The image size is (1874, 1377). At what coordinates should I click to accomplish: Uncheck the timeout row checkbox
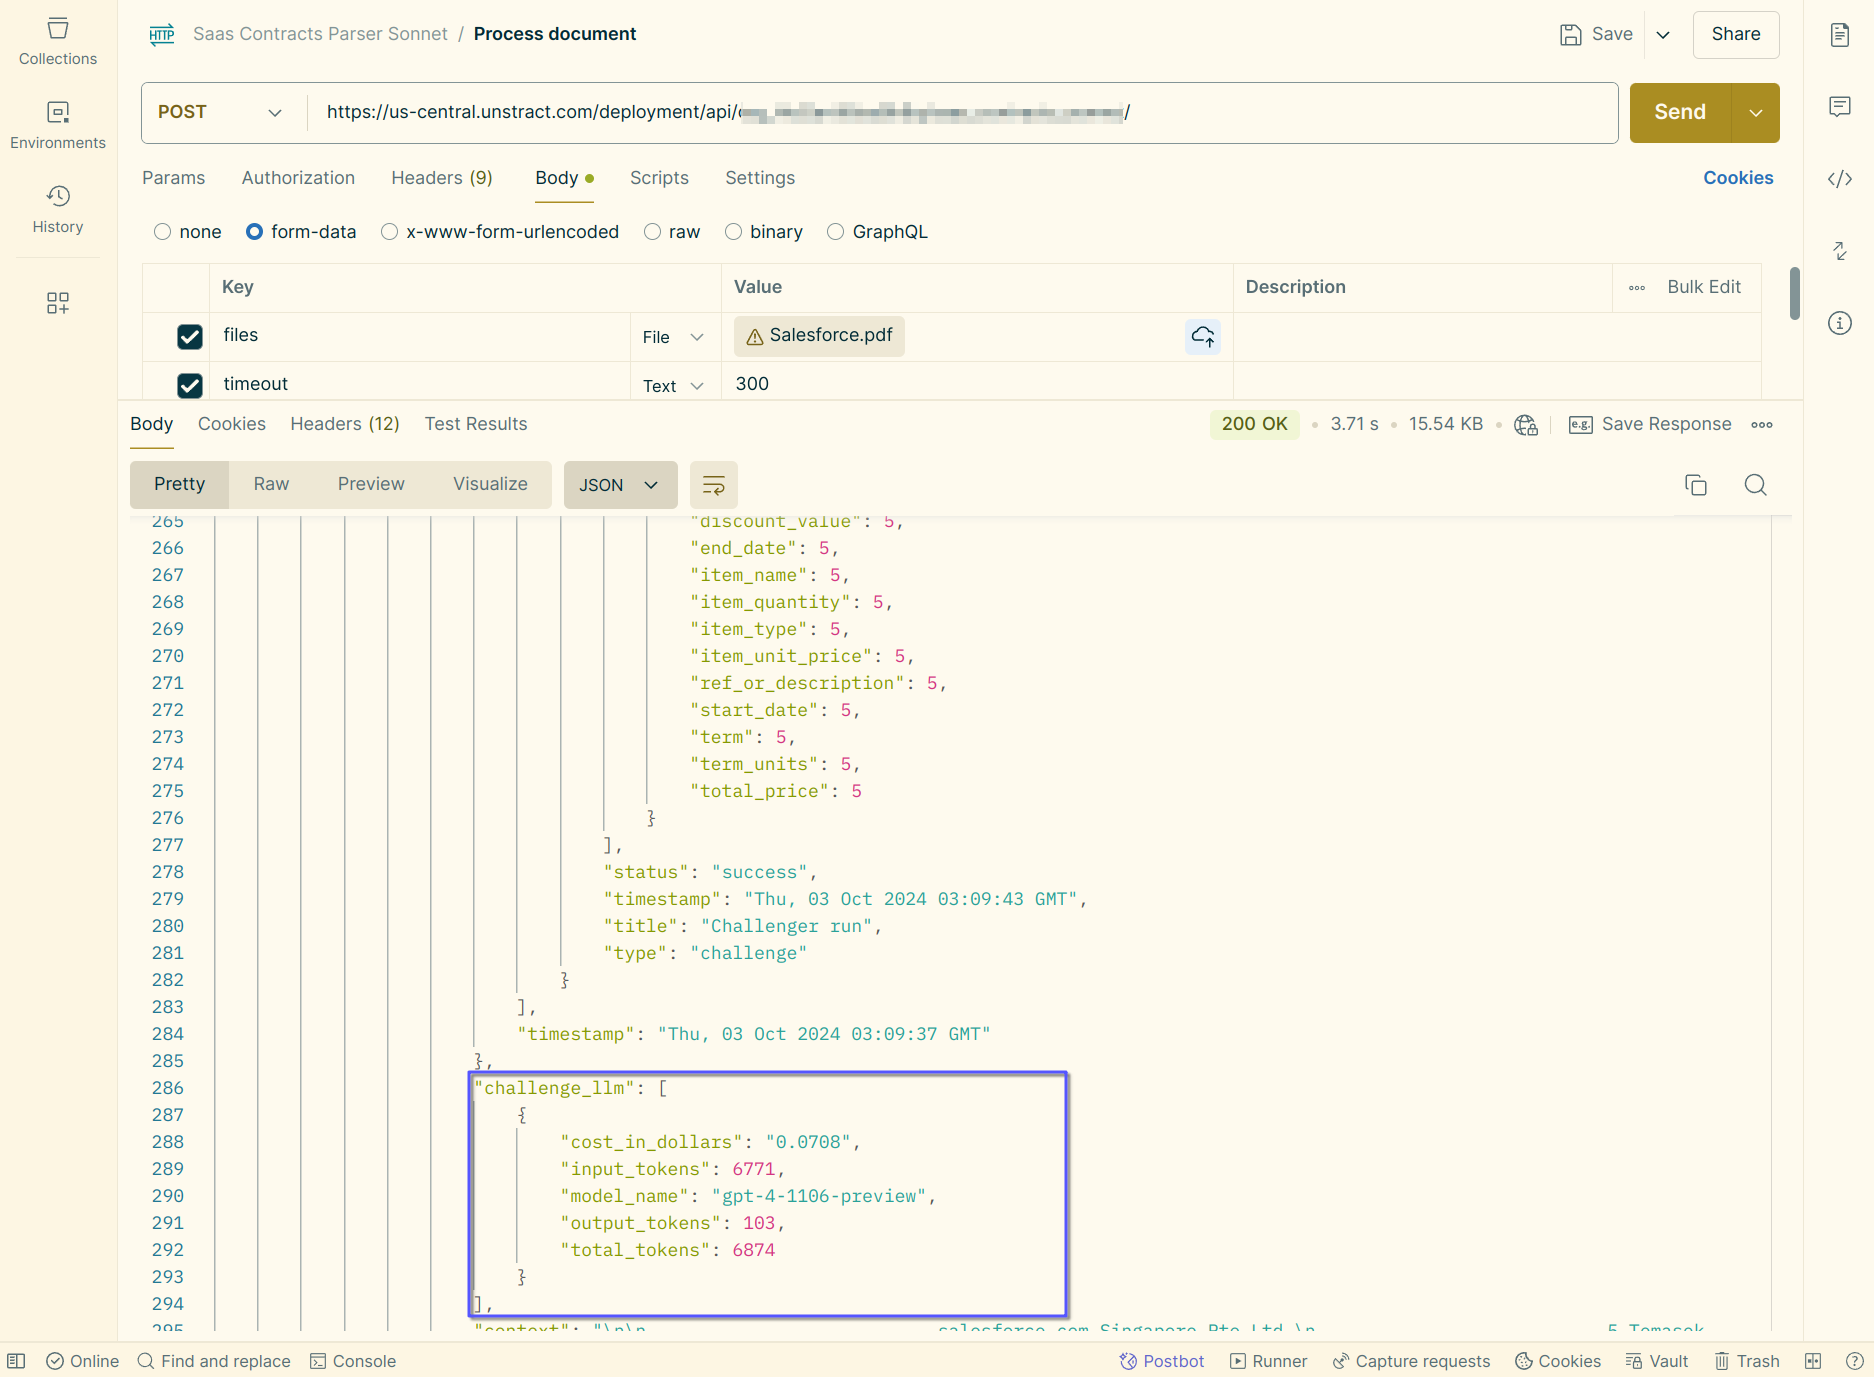tap(190, 386)
